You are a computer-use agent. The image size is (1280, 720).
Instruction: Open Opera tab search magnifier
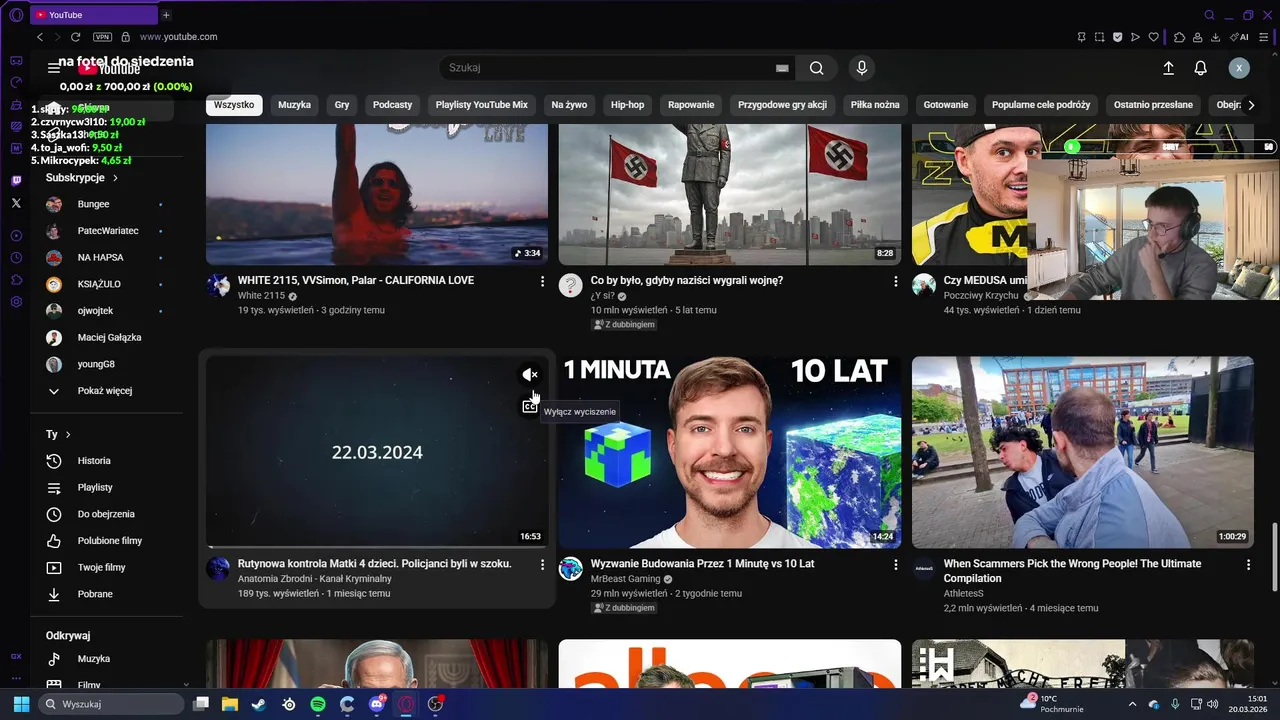1209,15
